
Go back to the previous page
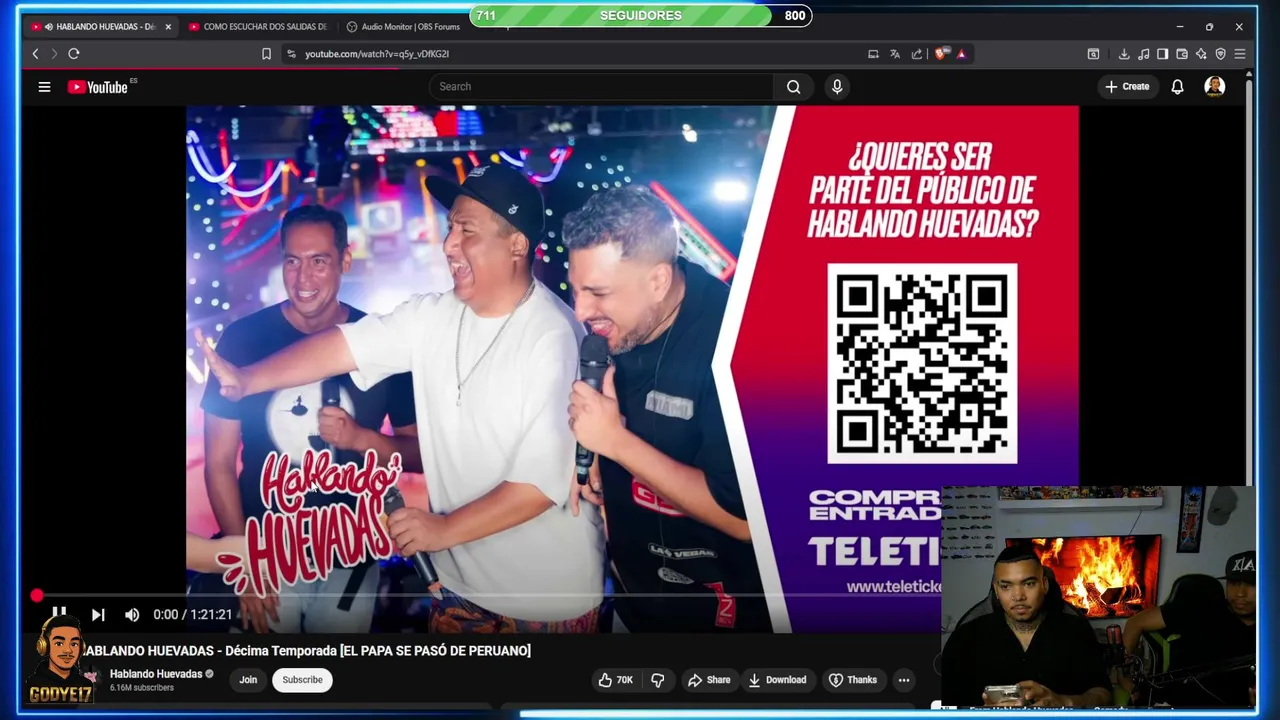pyautogui.click(x=35, y=54)
